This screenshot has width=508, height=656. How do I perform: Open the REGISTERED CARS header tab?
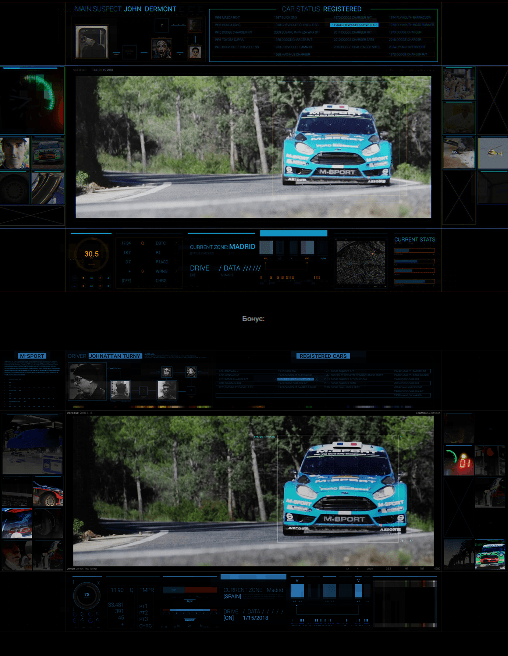tap(323, 356)
